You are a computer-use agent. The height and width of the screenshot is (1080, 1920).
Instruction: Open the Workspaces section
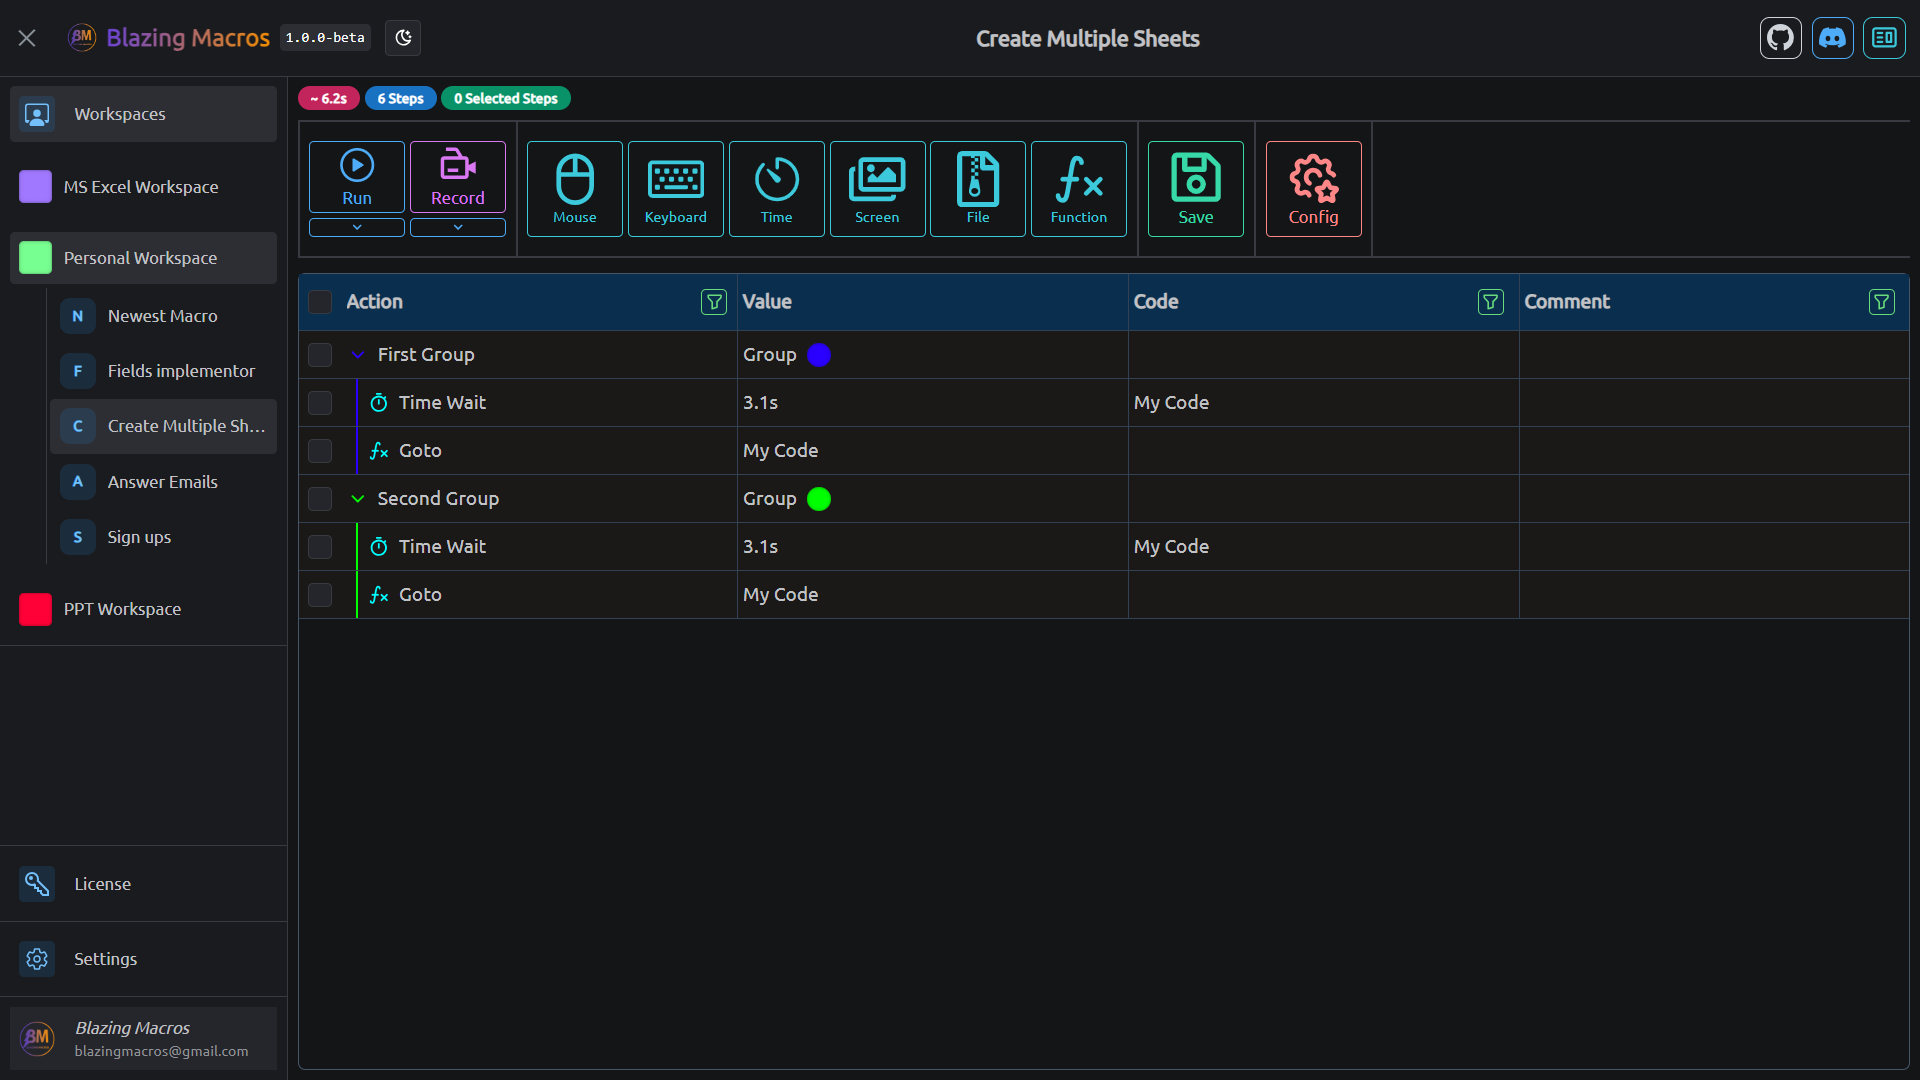[143, 114]
